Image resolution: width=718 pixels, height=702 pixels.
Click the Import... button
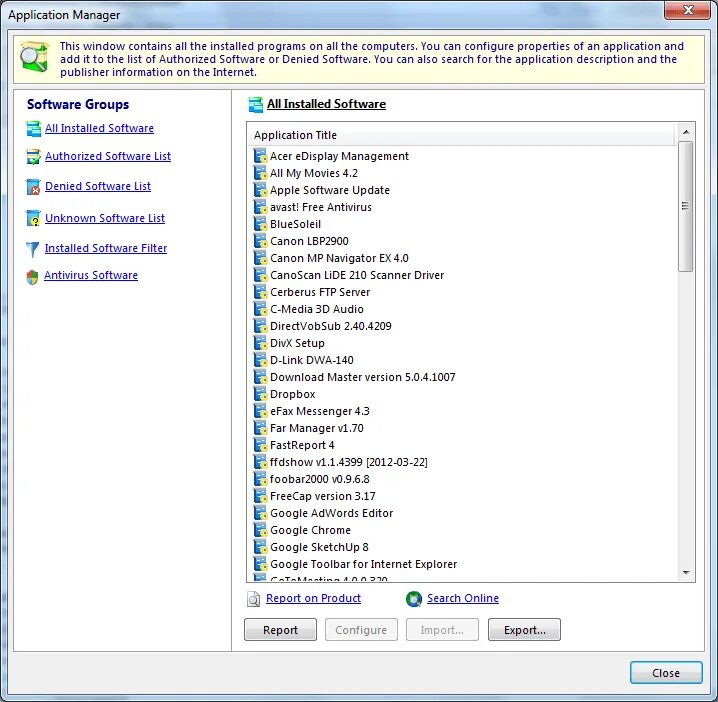point(442,630)
